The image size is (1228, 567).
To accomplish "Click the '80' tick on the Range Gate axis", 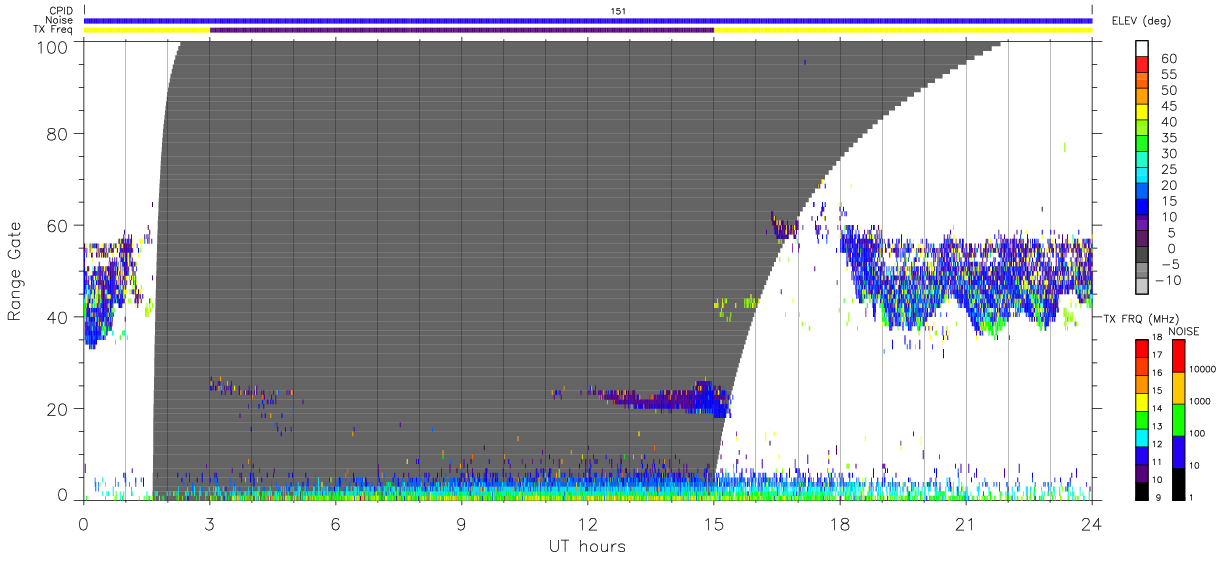I will pos(58,133).
